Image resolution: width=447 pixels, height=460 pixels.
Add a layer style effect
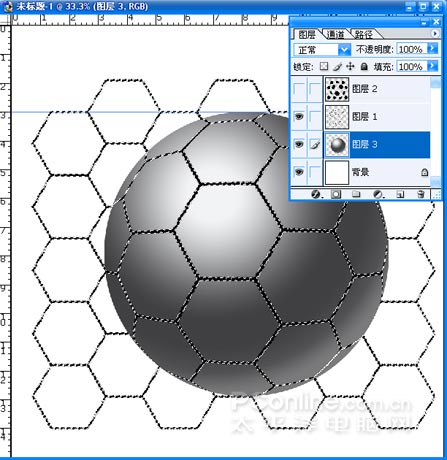(x=316, y=194)
